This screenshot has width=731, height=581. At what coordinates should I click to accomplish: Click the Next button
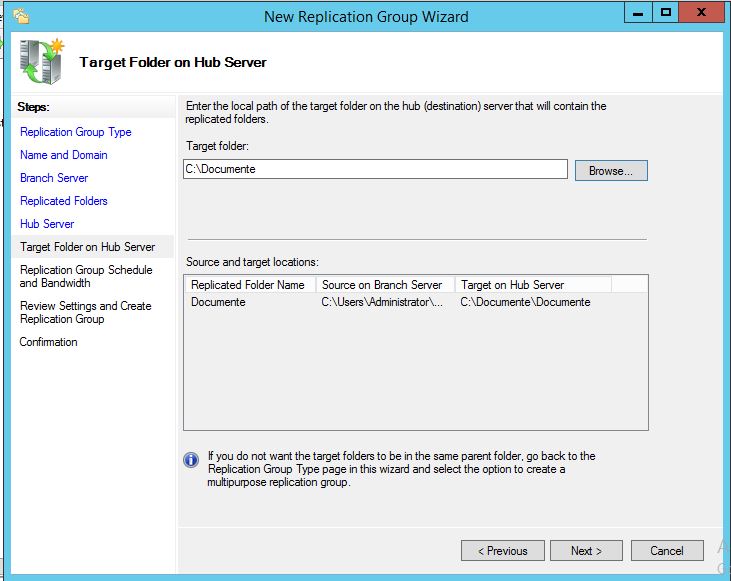[x=586, y=551]
